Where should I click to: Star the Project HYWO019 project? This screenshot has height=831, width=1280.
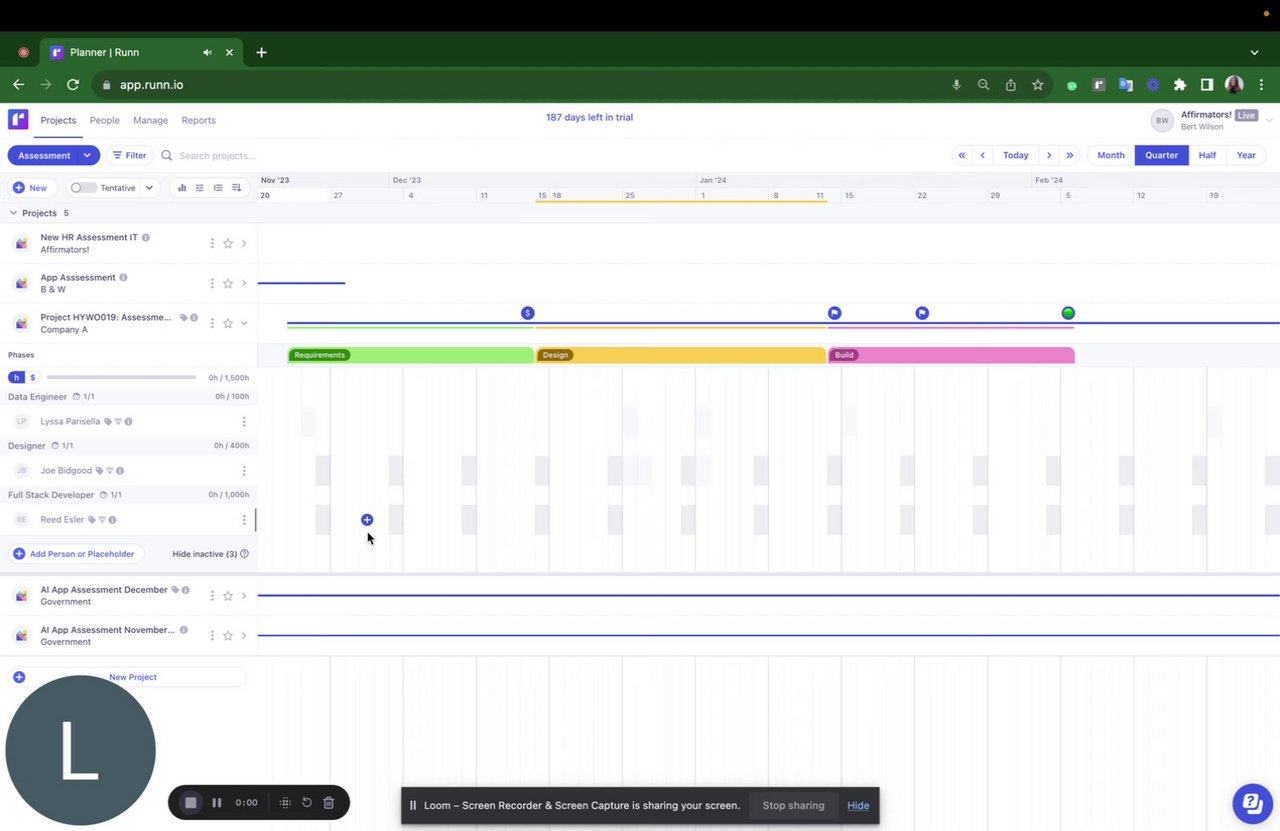[x=228, y=323]
